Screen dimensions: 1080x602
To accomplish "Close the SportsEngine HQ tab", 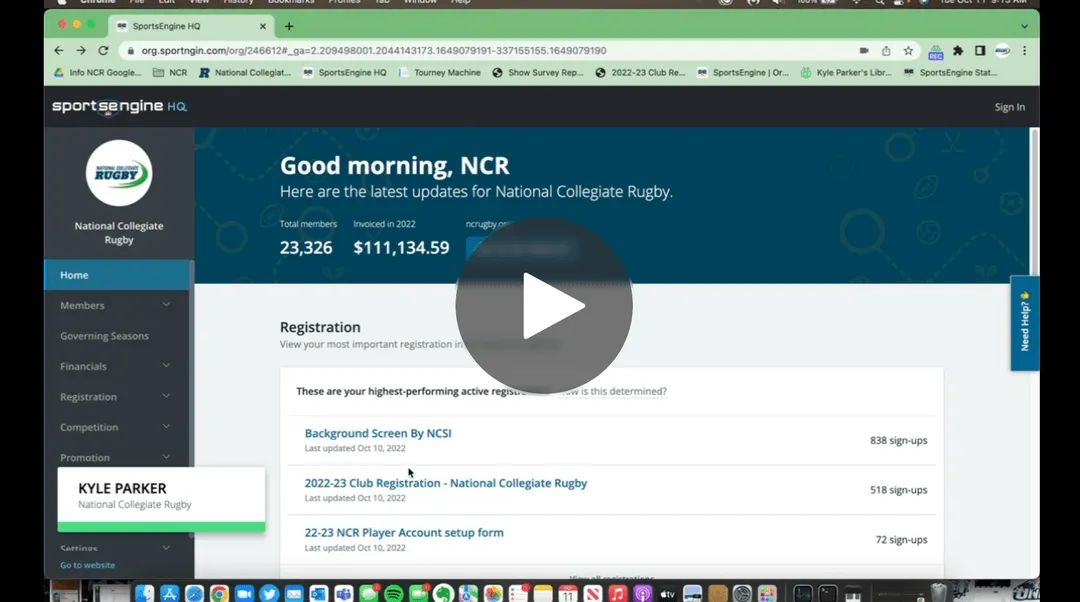I will 262,26.
